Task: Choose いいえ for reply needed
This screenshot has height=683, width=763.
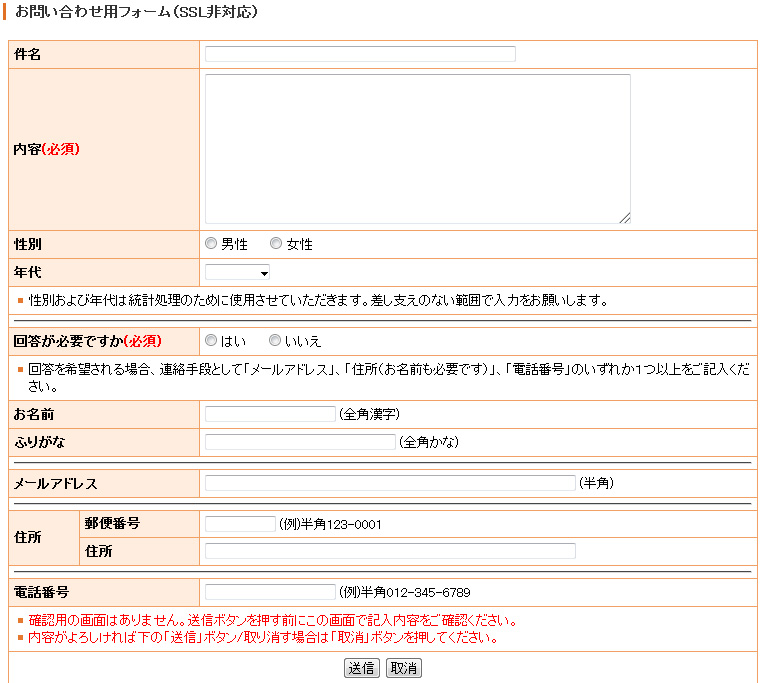Action: [x=275, y=341]
